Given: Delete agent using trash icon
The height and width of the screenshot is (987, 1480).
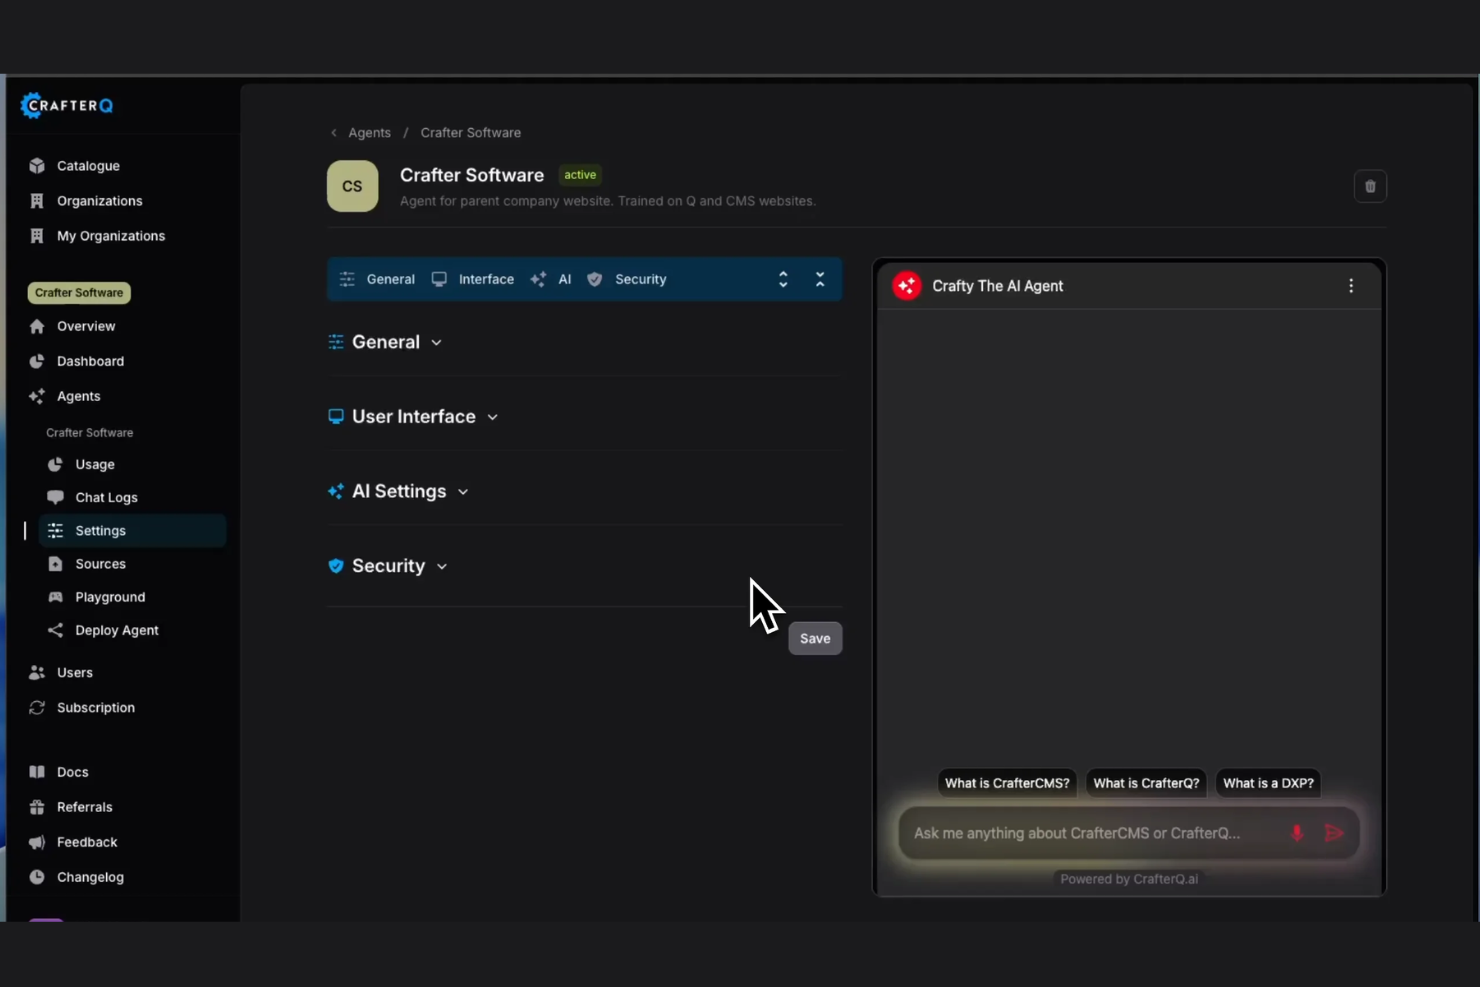Looking at the screenshot, I should (1370, 186).
